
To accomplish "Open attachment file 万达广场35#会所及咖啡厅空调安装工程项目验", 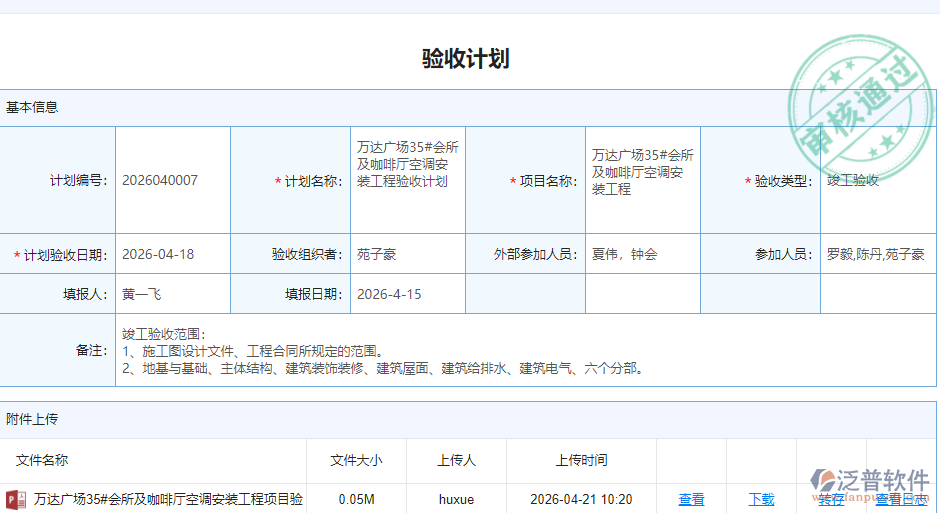I will point(168,499).
